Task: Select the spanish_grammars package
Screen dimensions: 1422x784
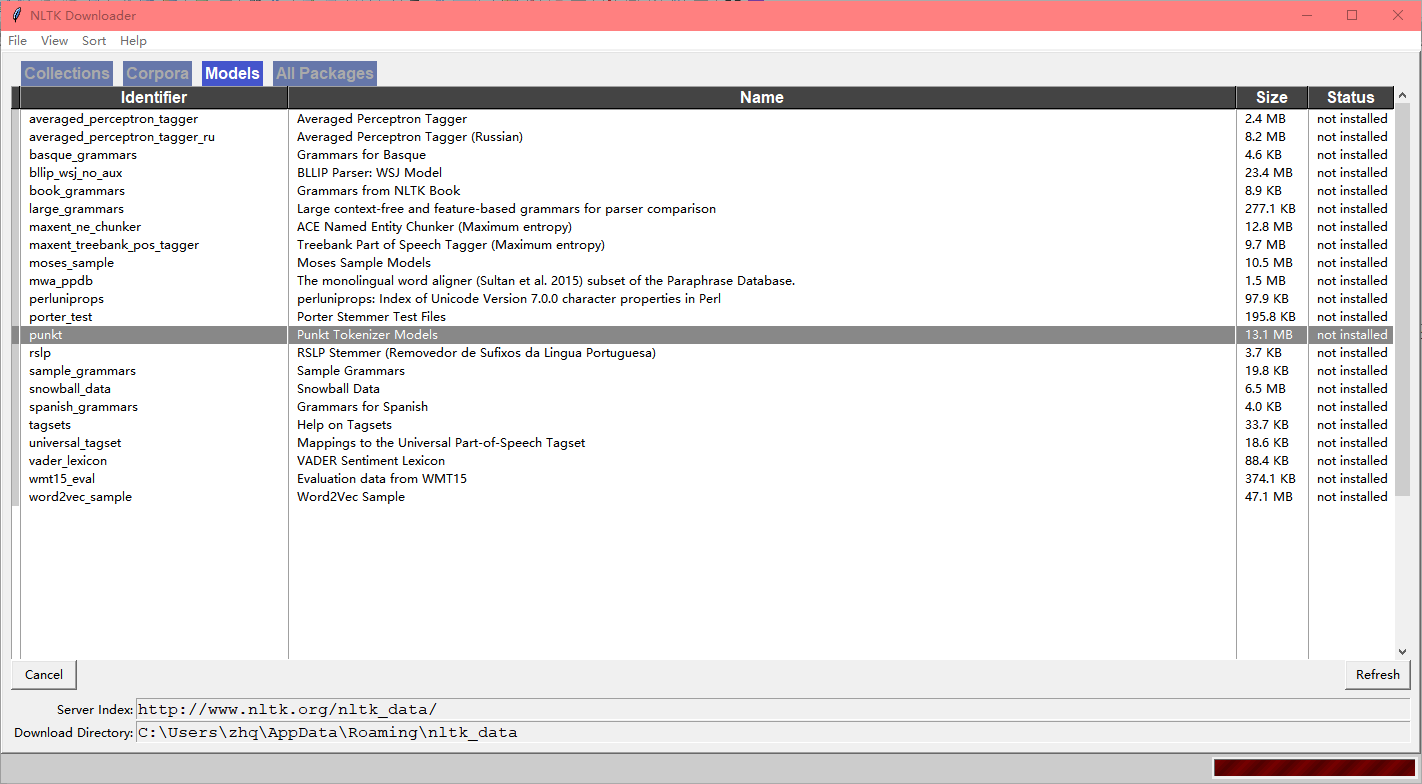Action: pos(84,407)
